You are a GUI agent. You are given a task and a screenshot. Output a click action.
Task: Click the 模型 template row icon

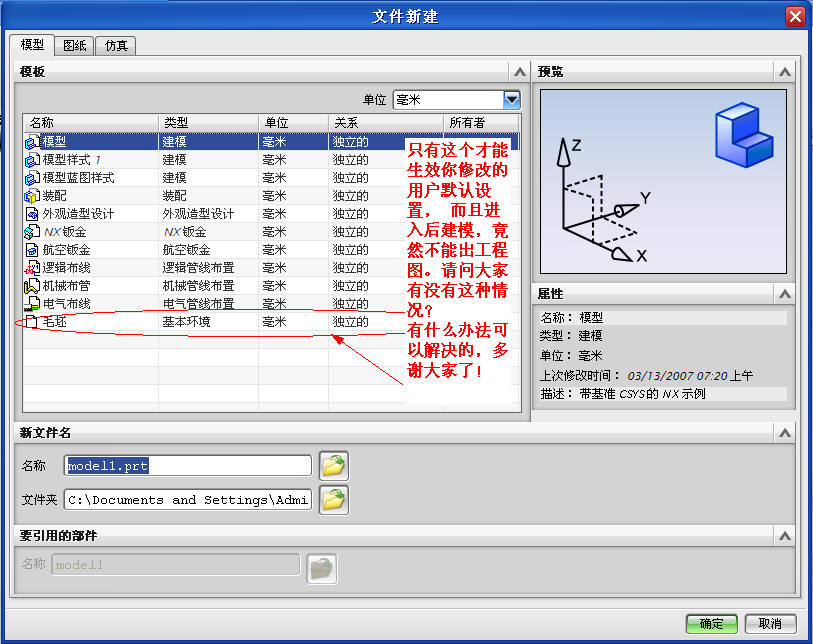point(32,142)
